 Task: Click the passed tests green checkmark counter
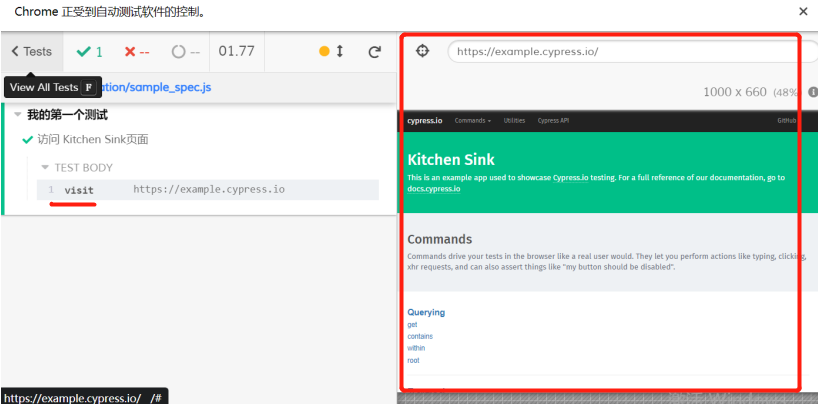pyautogui.click(x=89, y=52)
